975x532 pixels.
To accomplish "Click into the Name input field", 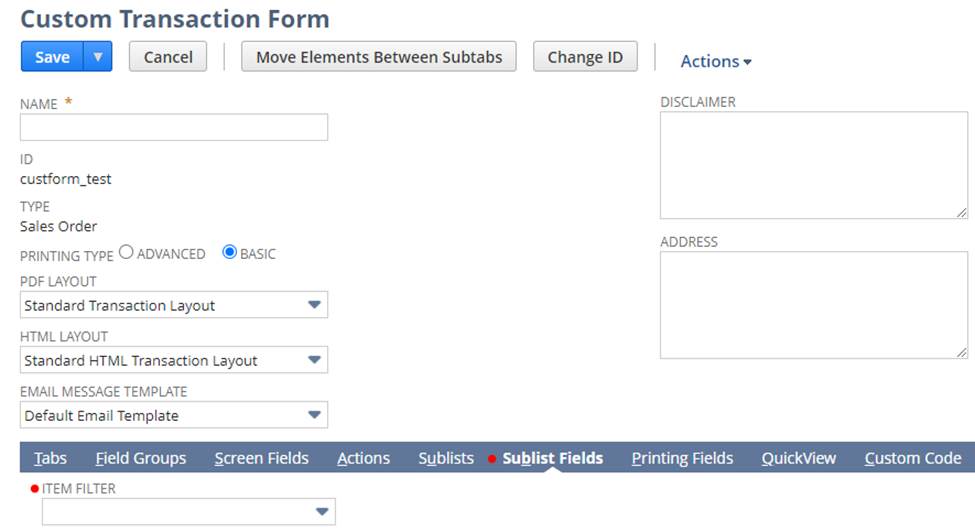I will (x=174, y=127).
